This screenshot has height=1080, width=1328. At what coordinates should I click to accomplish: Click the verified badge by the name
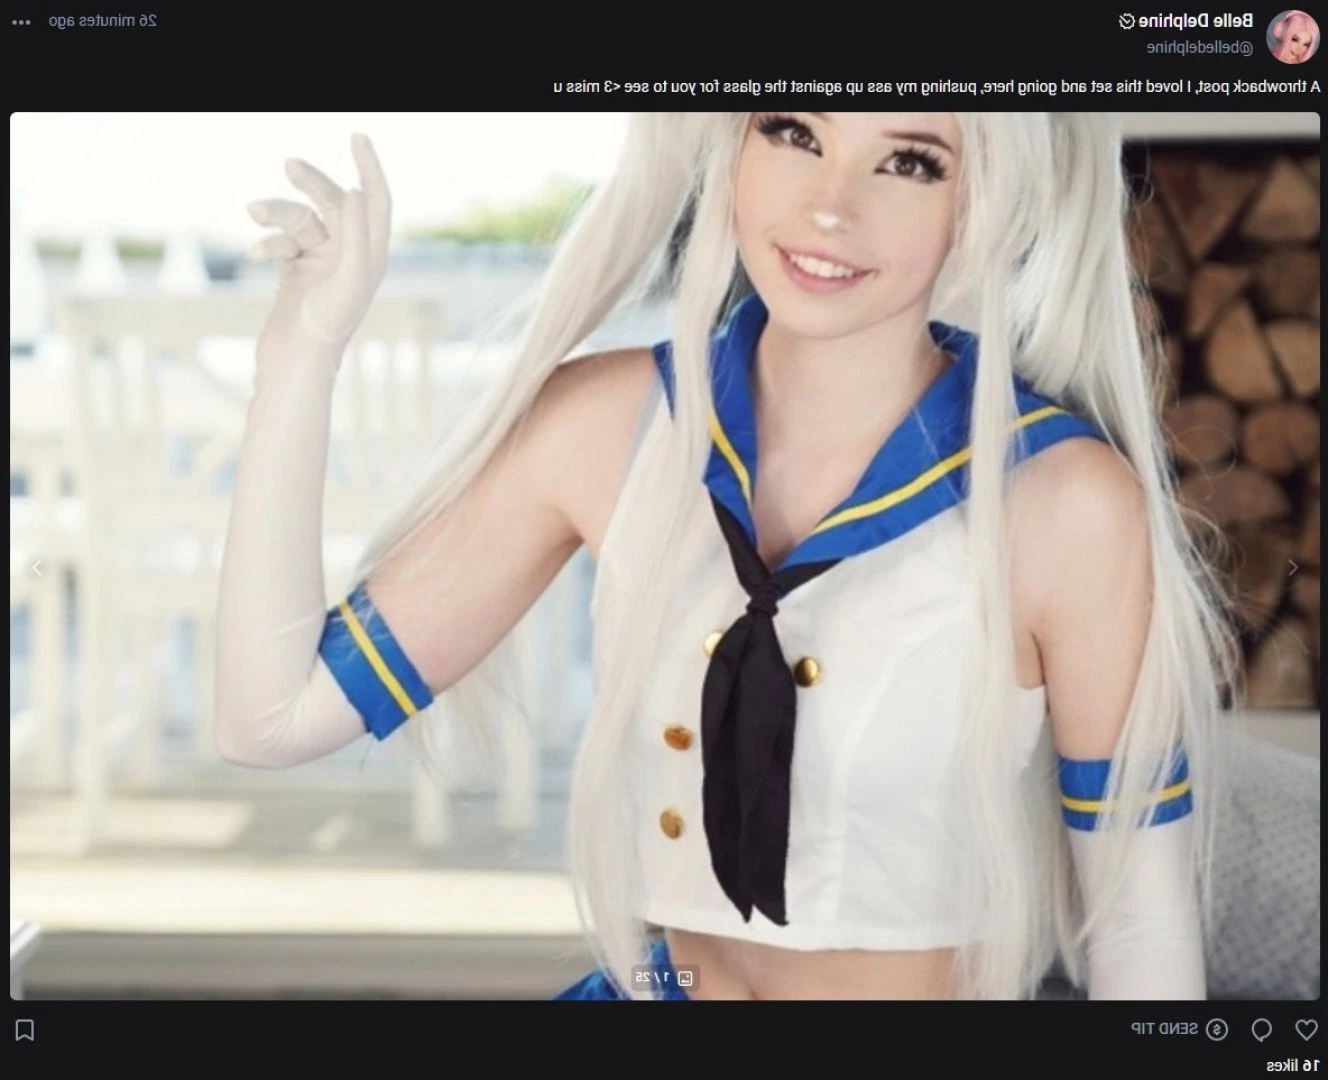point(1126,21)
